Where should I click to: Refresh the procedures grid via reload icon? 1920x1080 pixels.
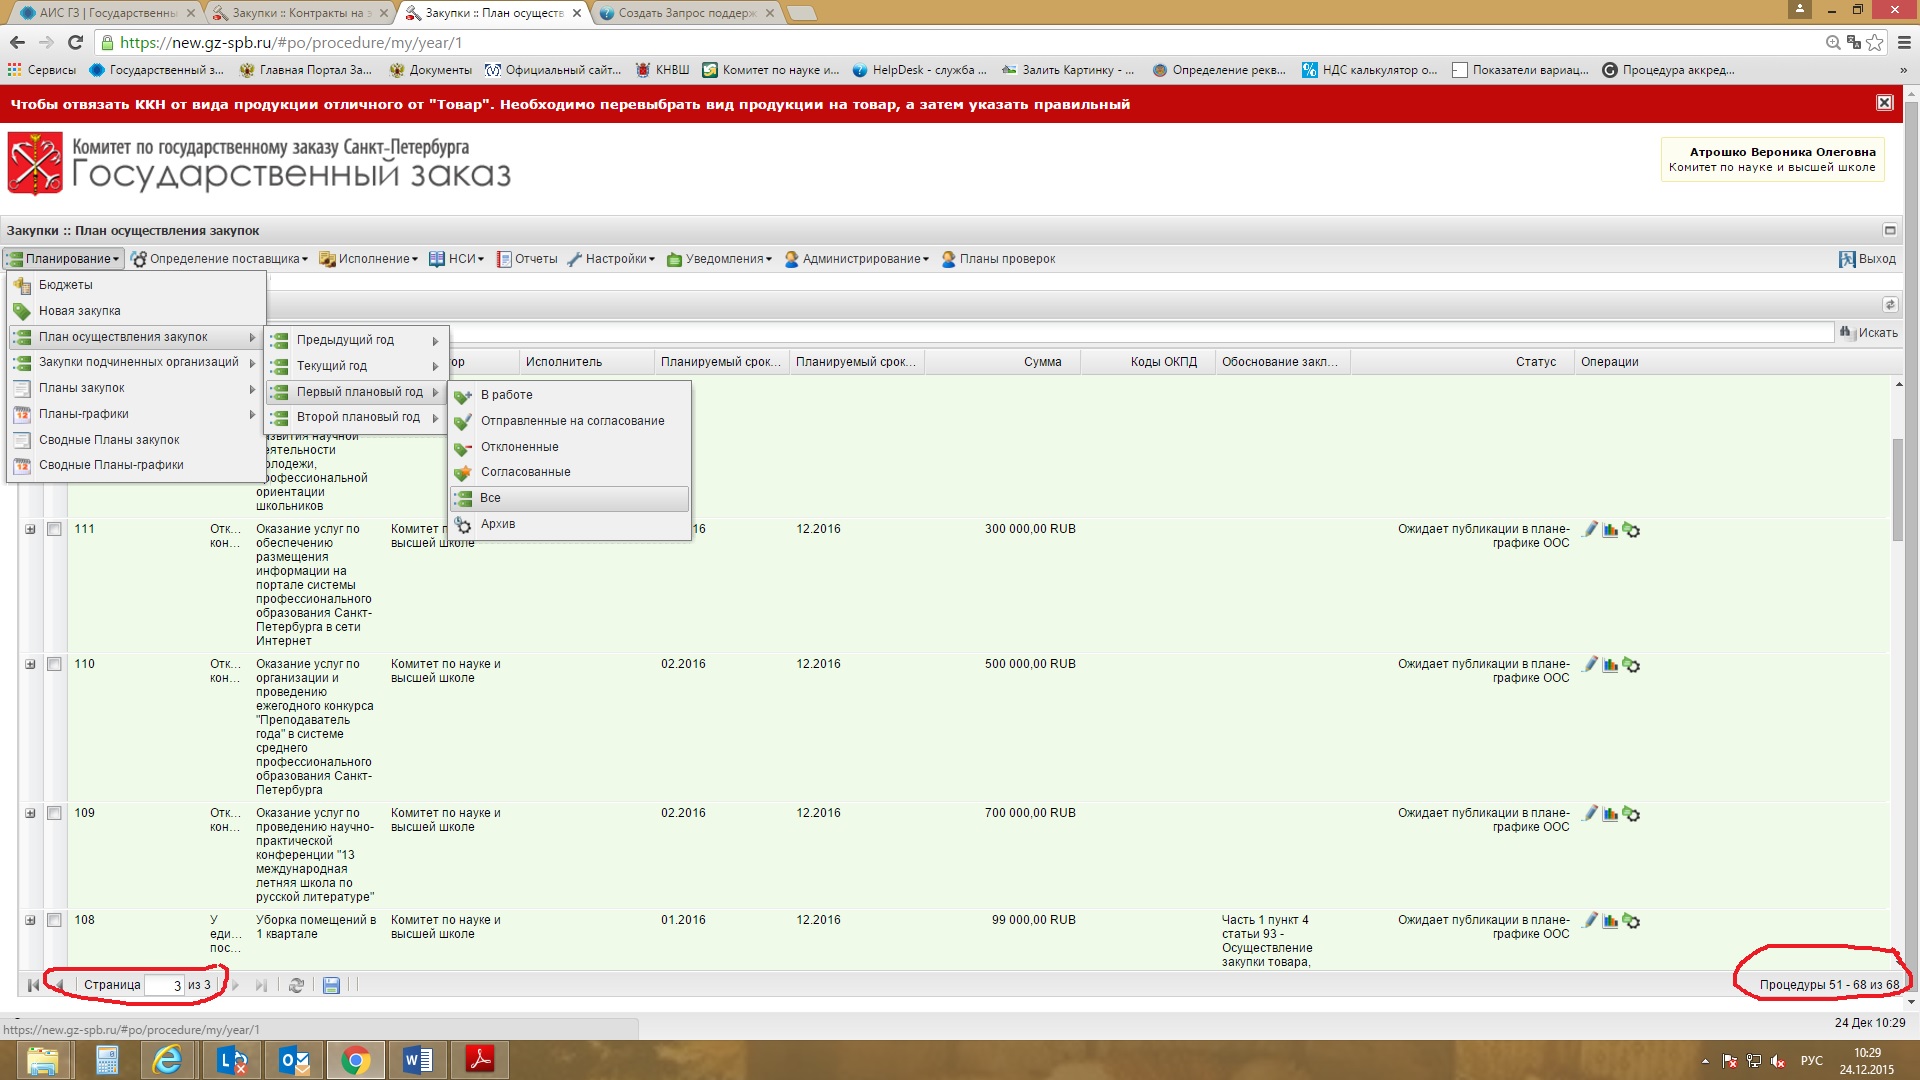296,985
